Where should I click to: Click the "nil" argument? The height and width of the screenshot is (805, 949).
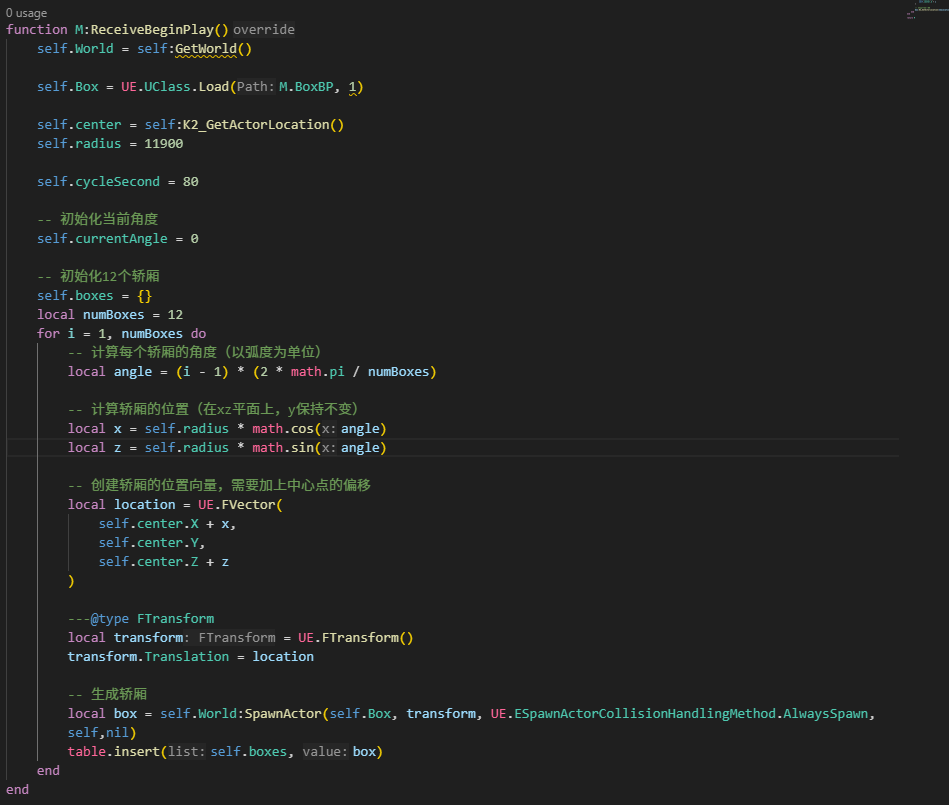click(x=117, y=733)
